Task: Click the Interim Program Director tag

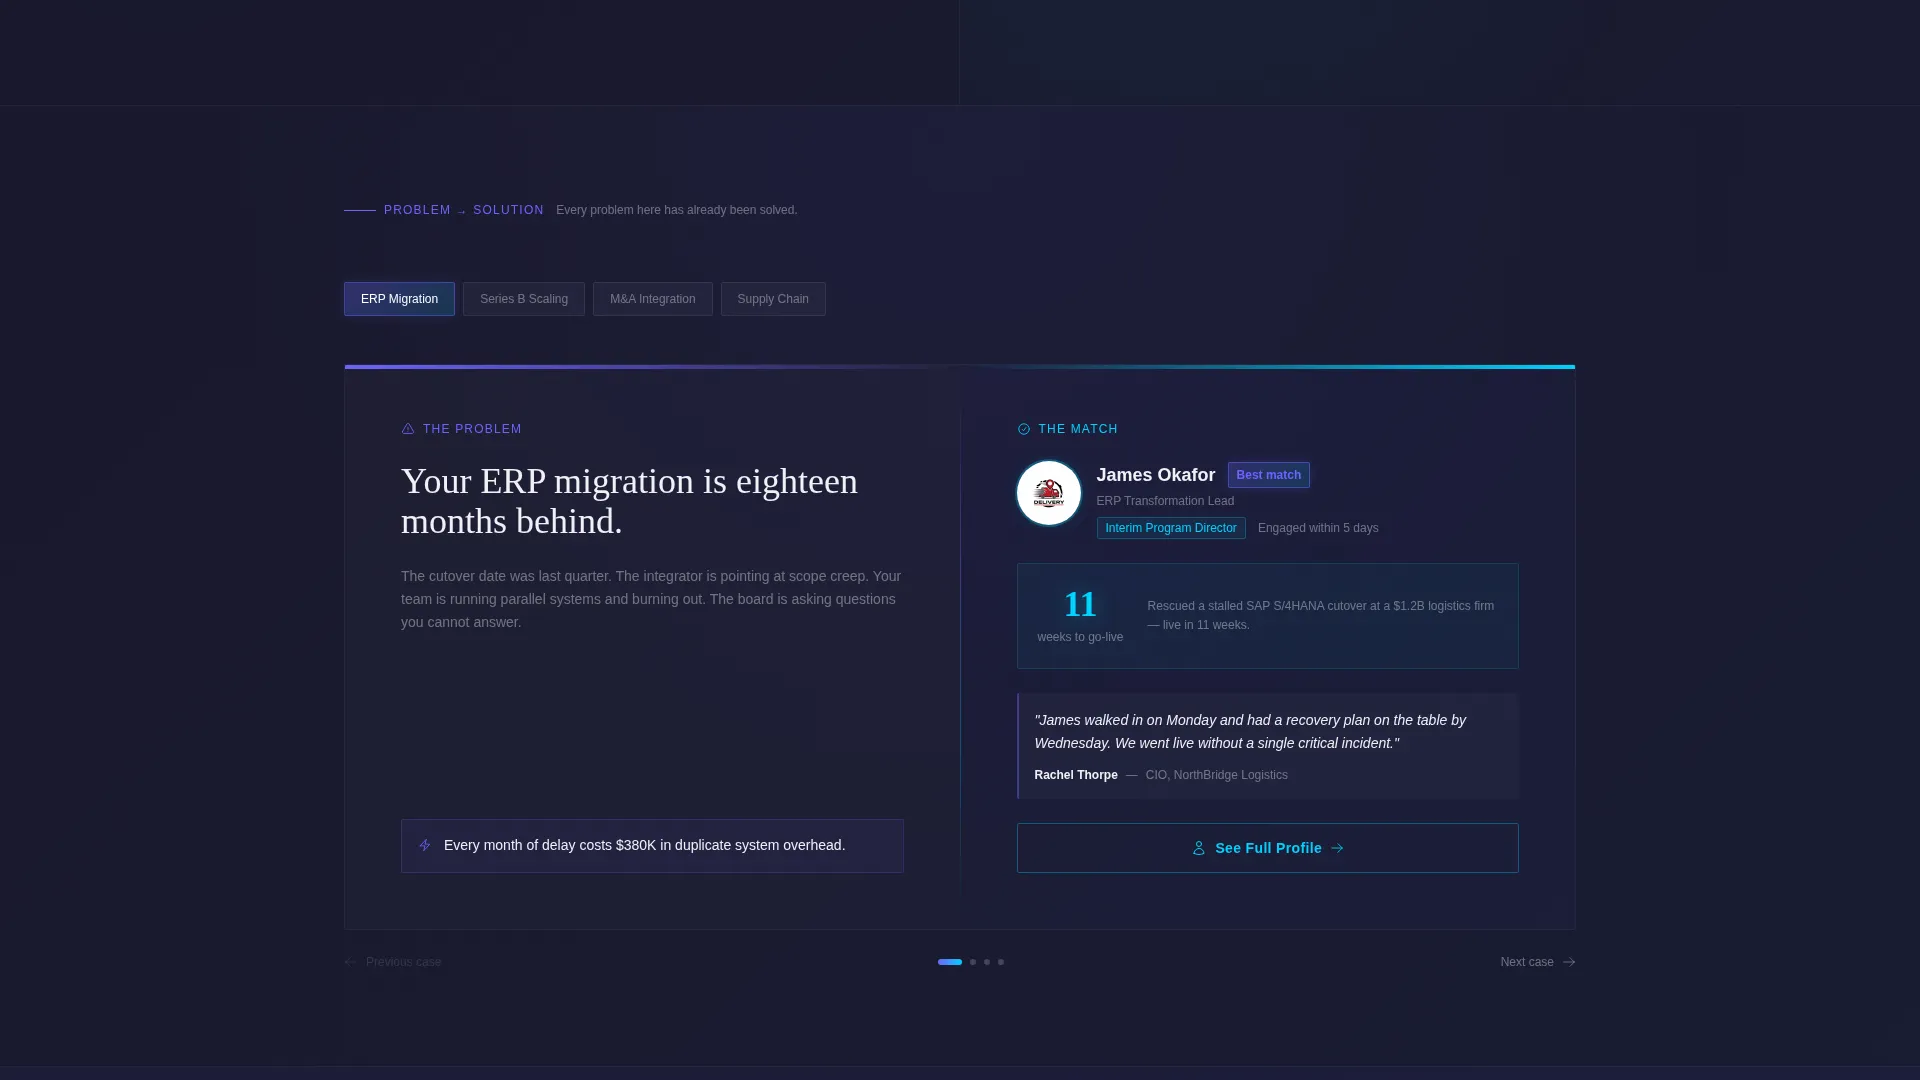Action: (x=1171, y=528)
